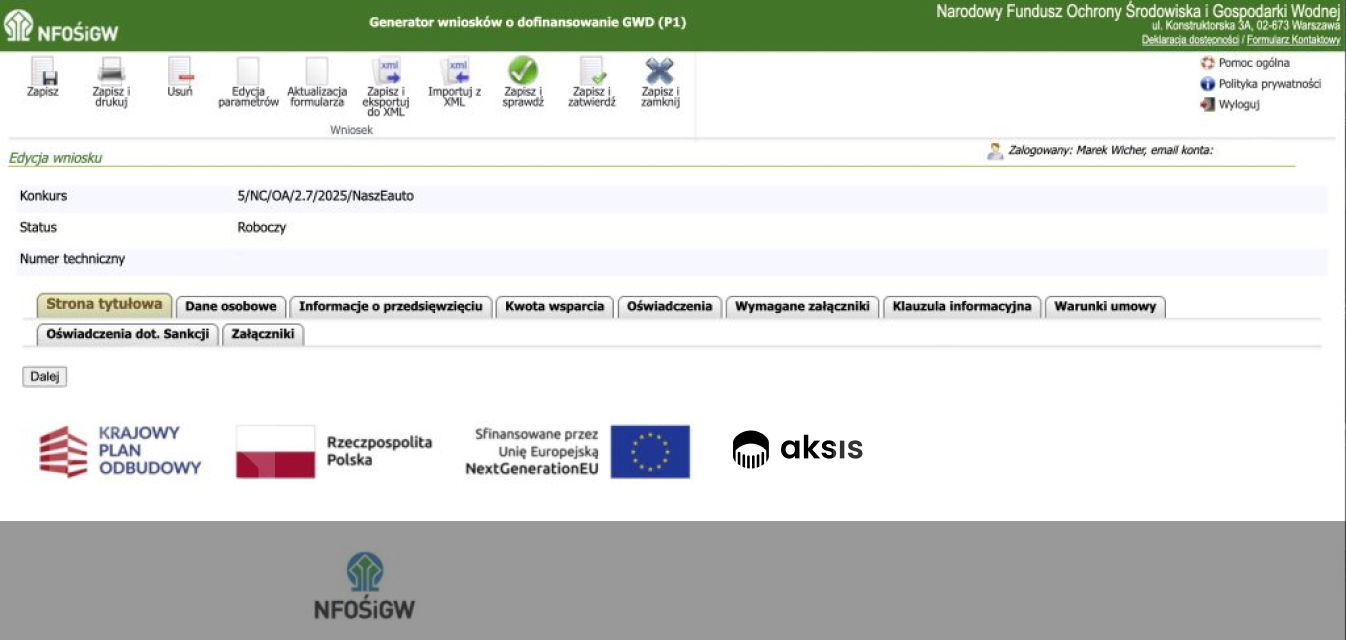
Task: Open the Warunki umowy tab
Action: coord(1105,307)
